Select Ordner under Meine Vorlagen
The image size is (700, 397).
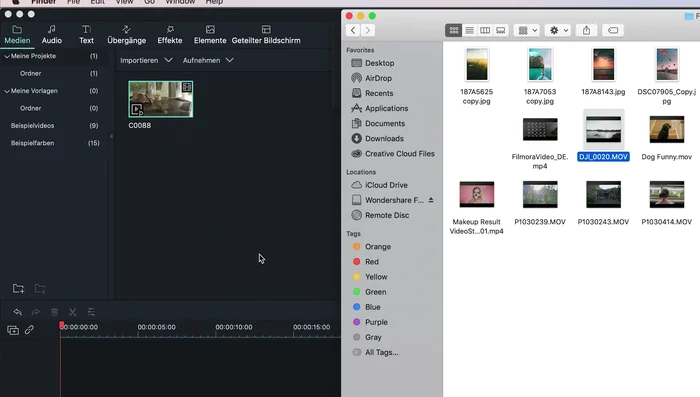pos(30,108)
